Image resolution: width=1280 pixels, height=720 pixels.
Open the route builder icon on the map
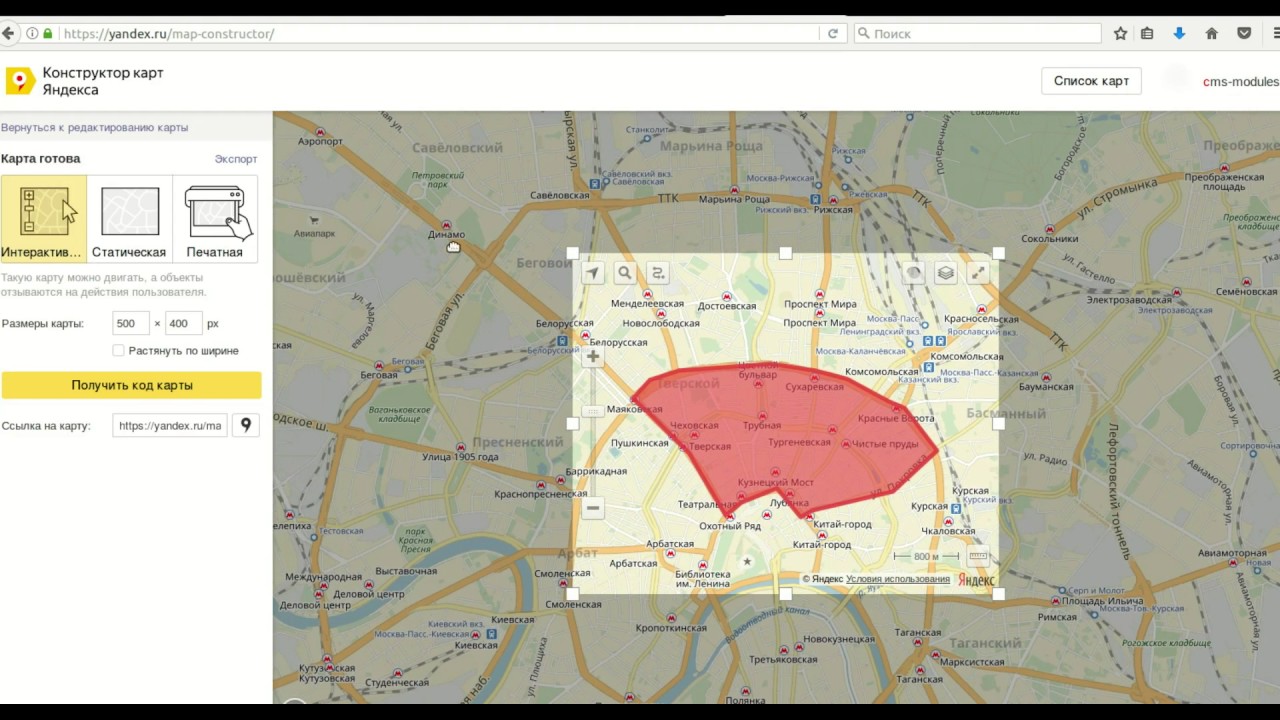[657, 273]
